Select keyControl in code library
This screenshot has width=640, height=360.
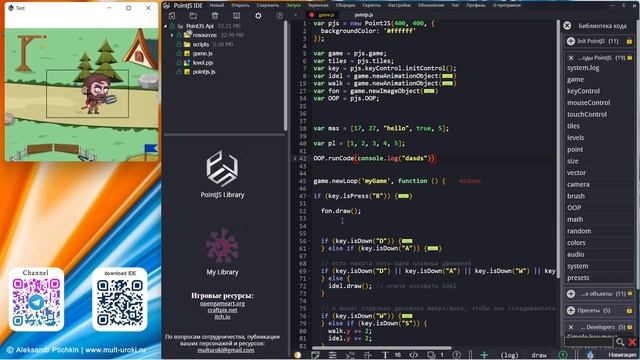(x=583, y=91)
